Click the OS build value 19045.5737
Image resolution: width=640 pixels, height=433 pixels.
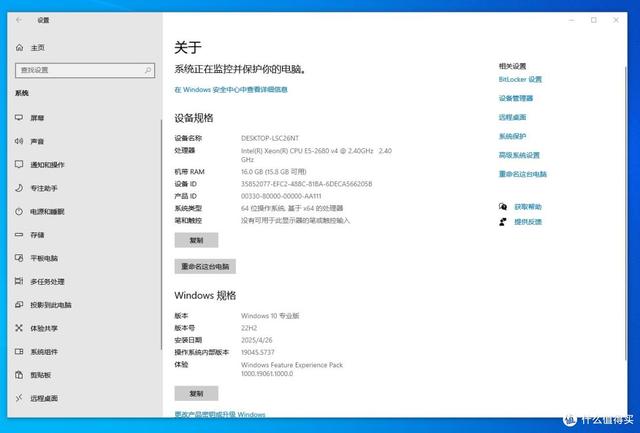[x=258, y=352]
